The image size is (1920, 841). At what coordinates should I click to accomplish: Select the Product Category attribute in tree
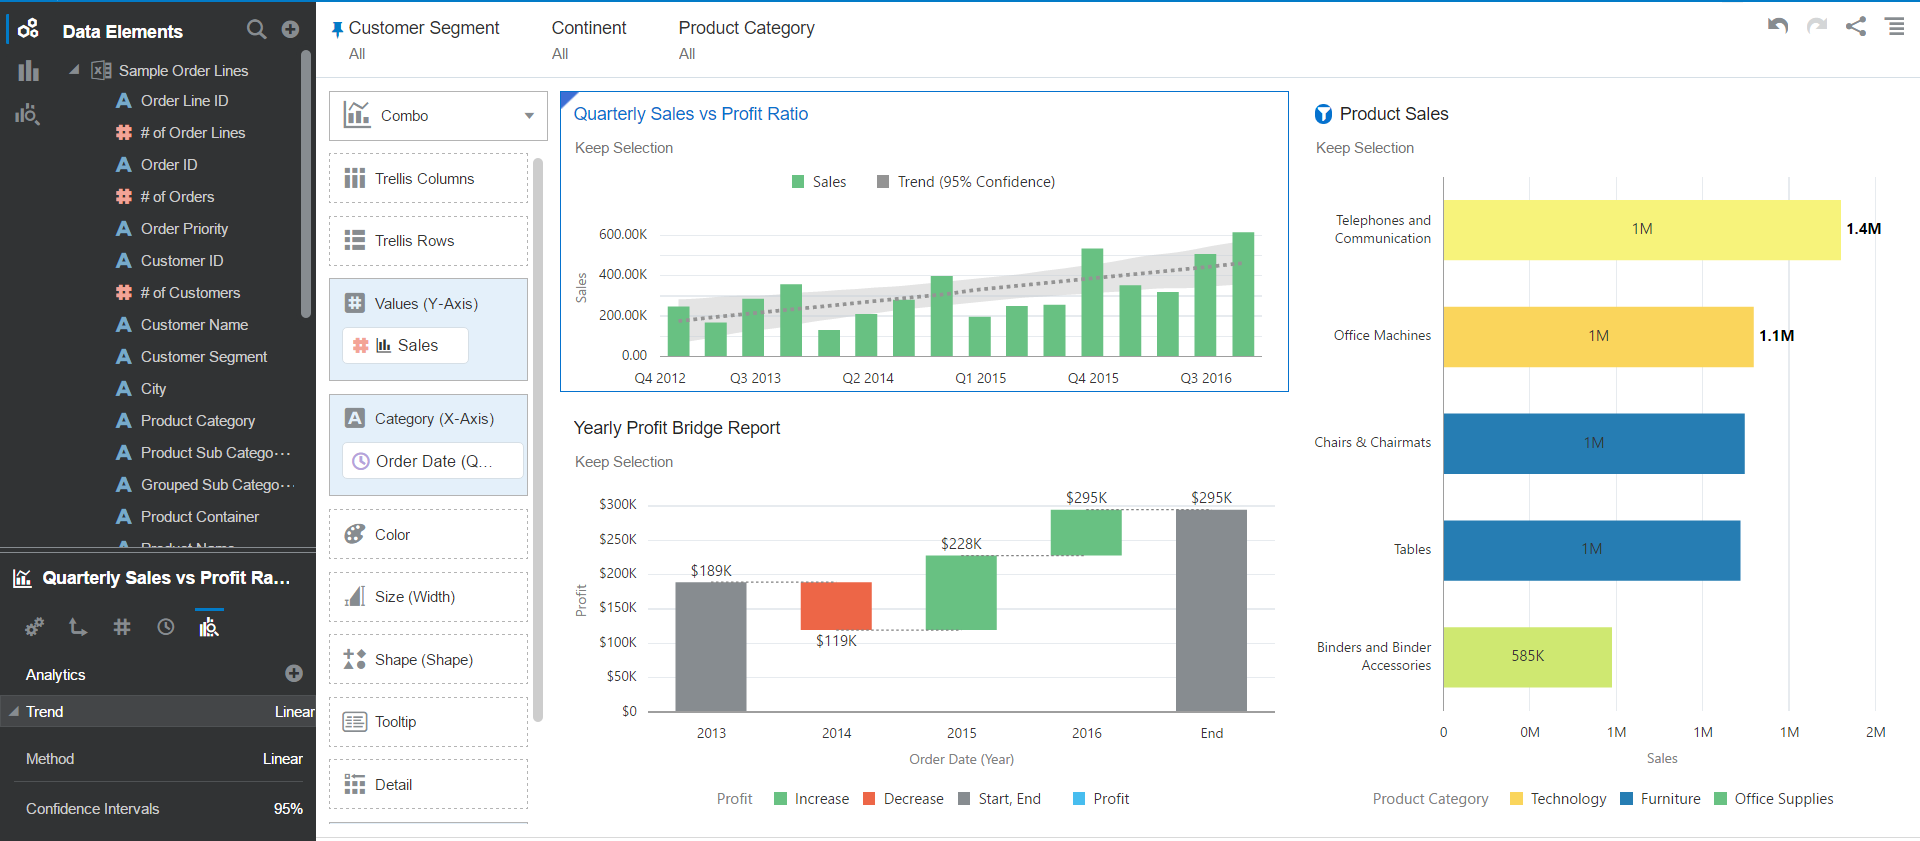click(198, 421)
